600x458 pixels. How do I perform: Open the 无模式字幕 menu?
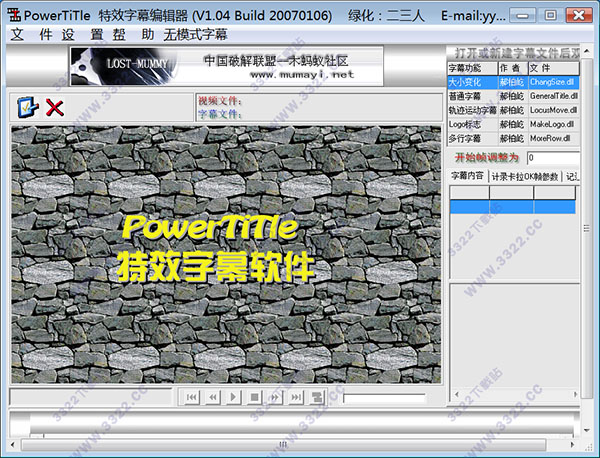[195, 35]
